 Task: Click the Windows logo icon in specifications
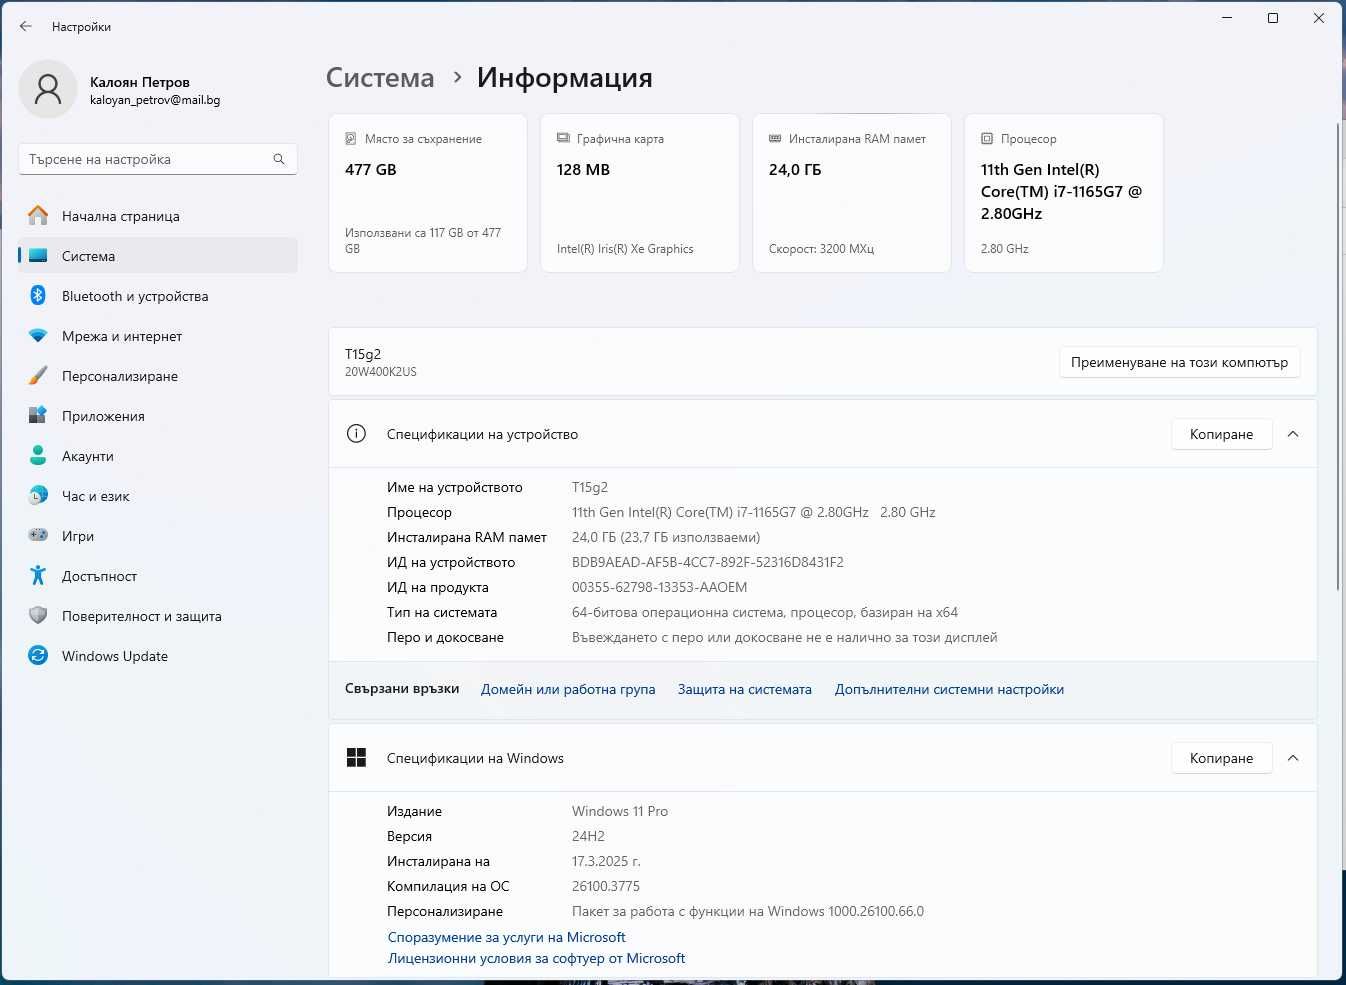pyautogui.click(x=356, y=758)
